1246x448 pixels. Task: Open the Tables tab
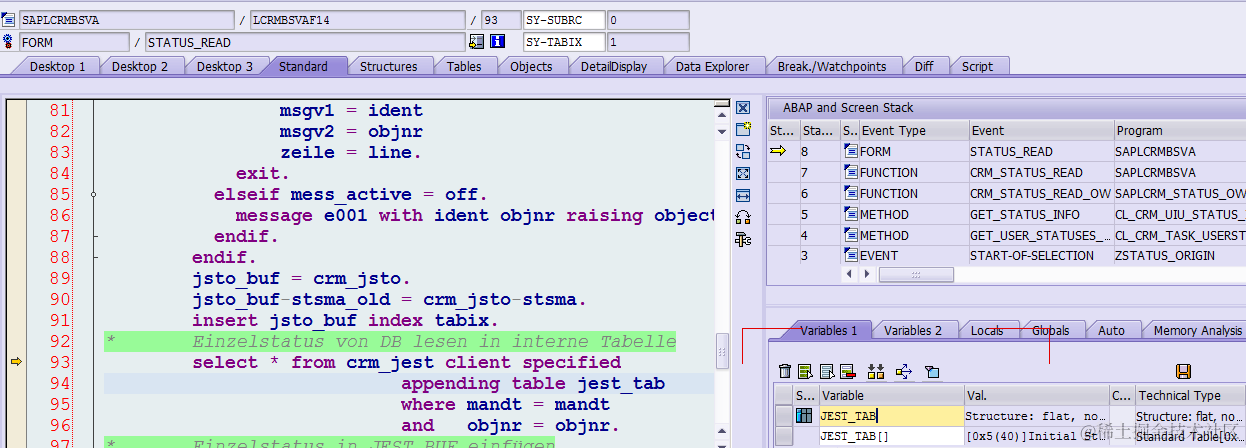click(464, 66)
